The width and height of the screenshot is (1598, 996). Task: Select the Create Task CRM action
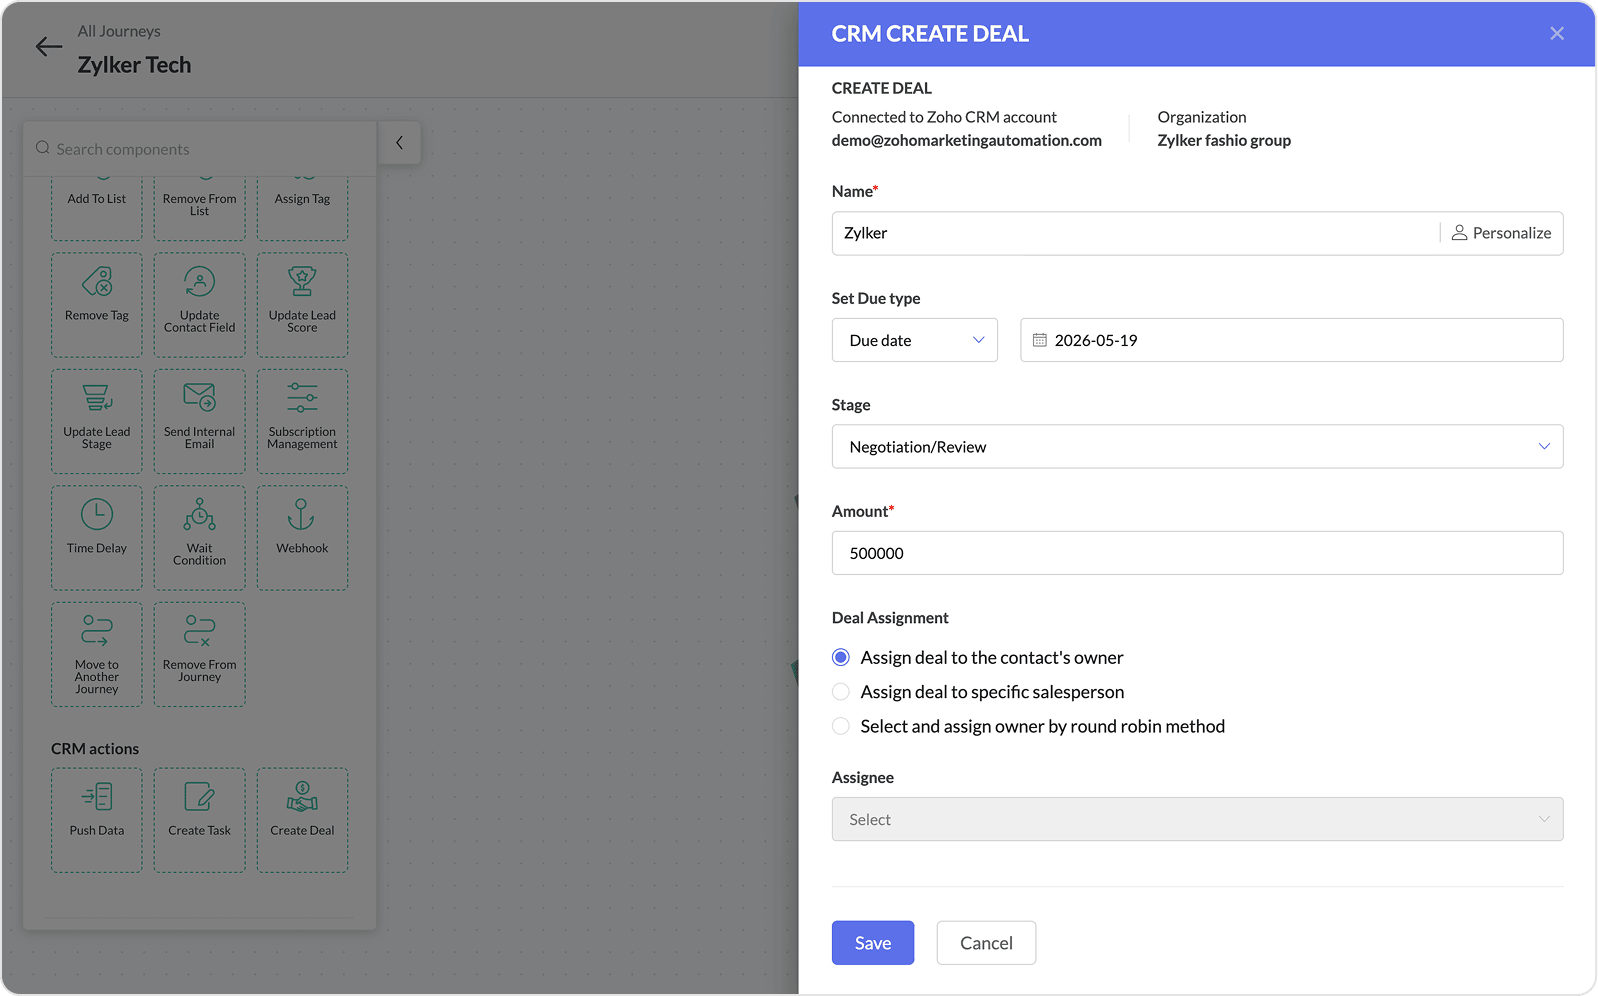pos(200,820)
